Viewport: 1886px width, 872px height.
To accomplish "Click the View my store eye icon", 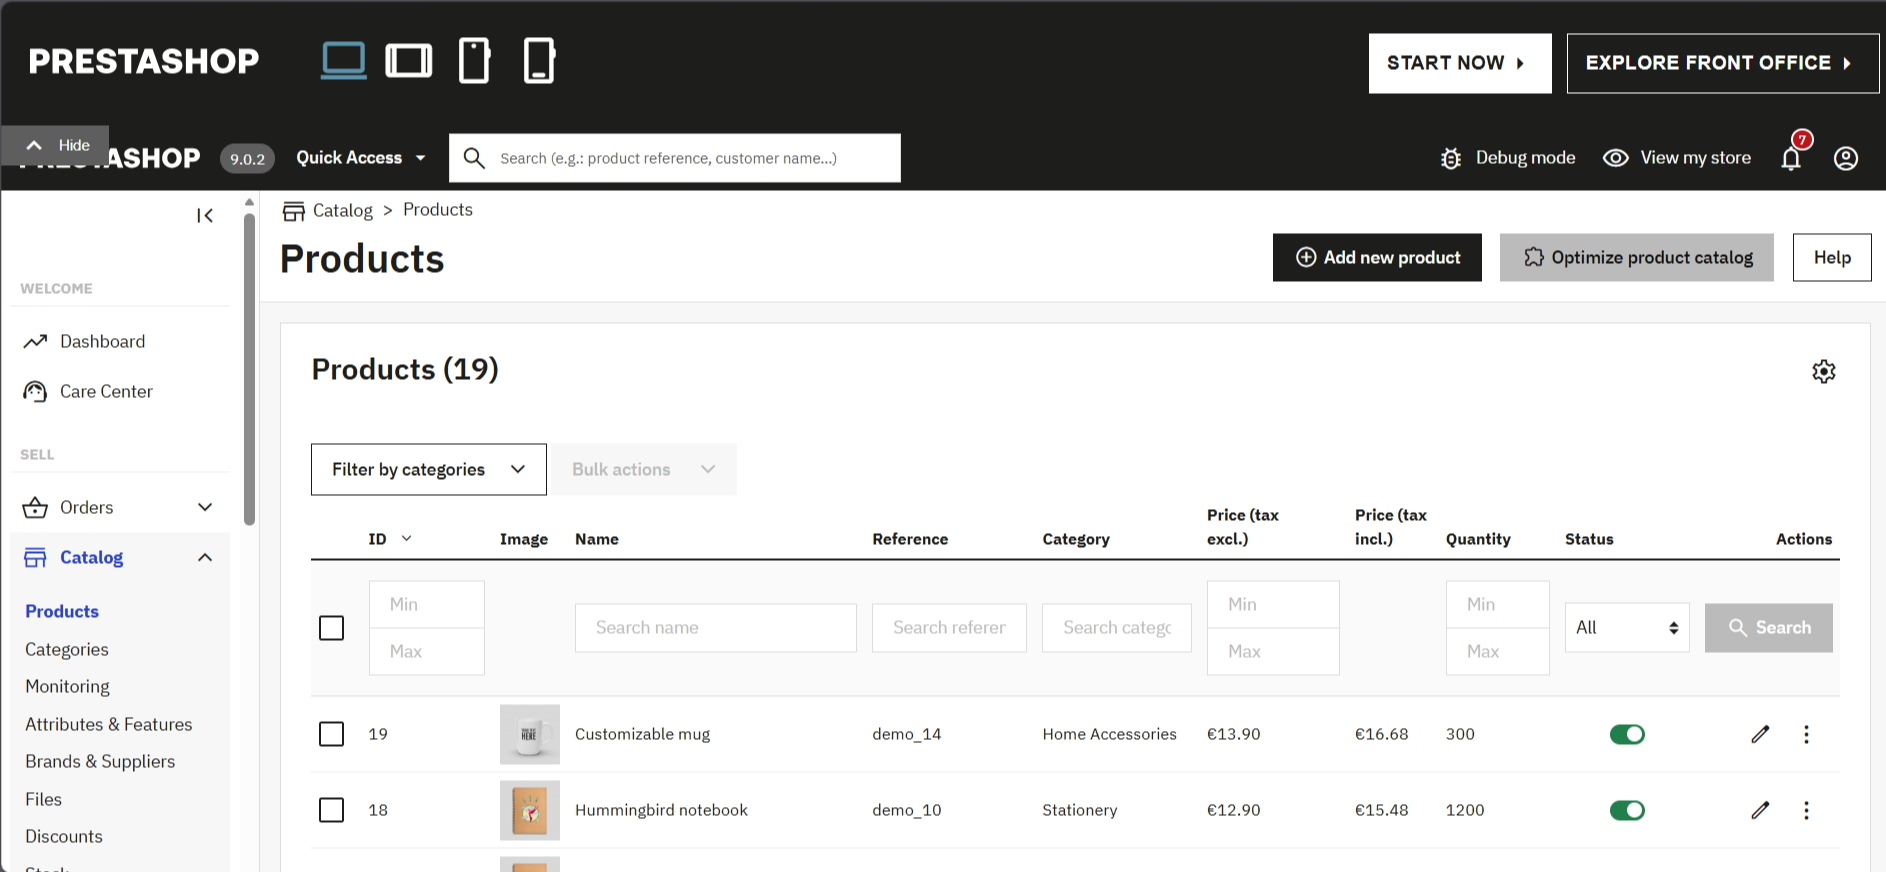I will point(1616,158).
